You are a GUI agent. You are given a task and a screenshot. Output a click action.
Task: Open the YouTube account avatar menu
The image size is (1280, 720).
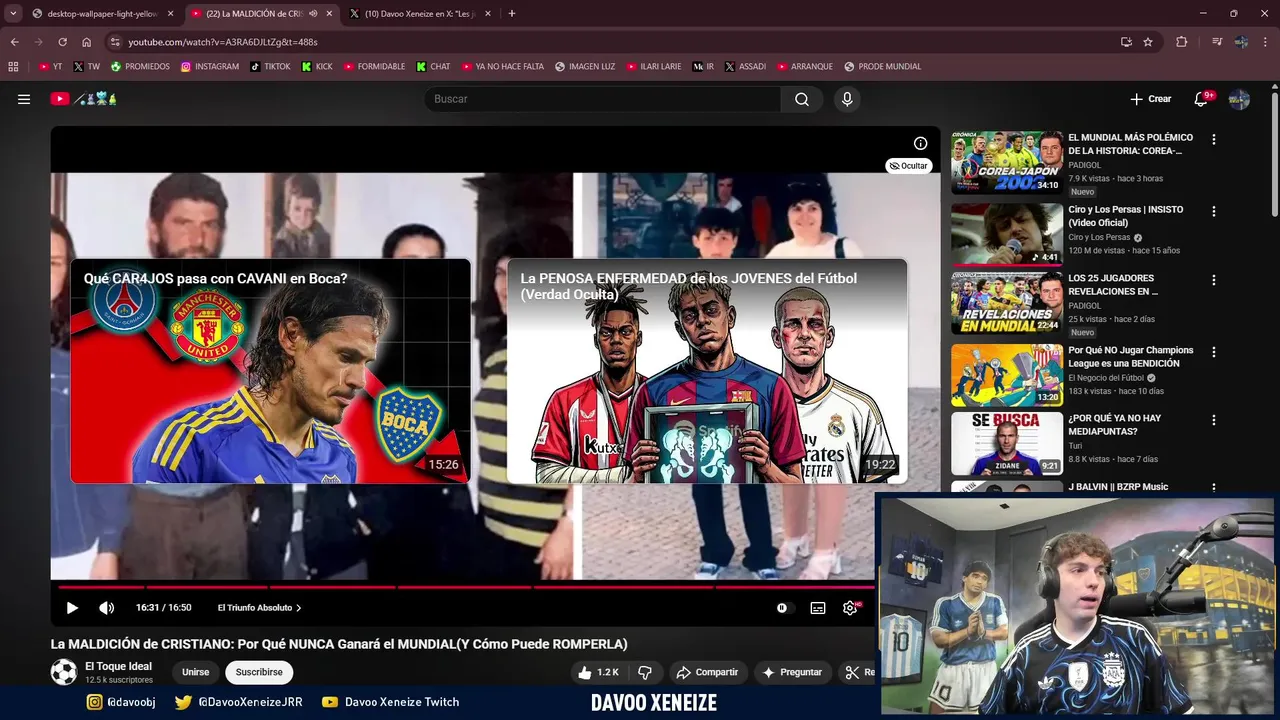pyautogui.click(x=1239, y=99)
